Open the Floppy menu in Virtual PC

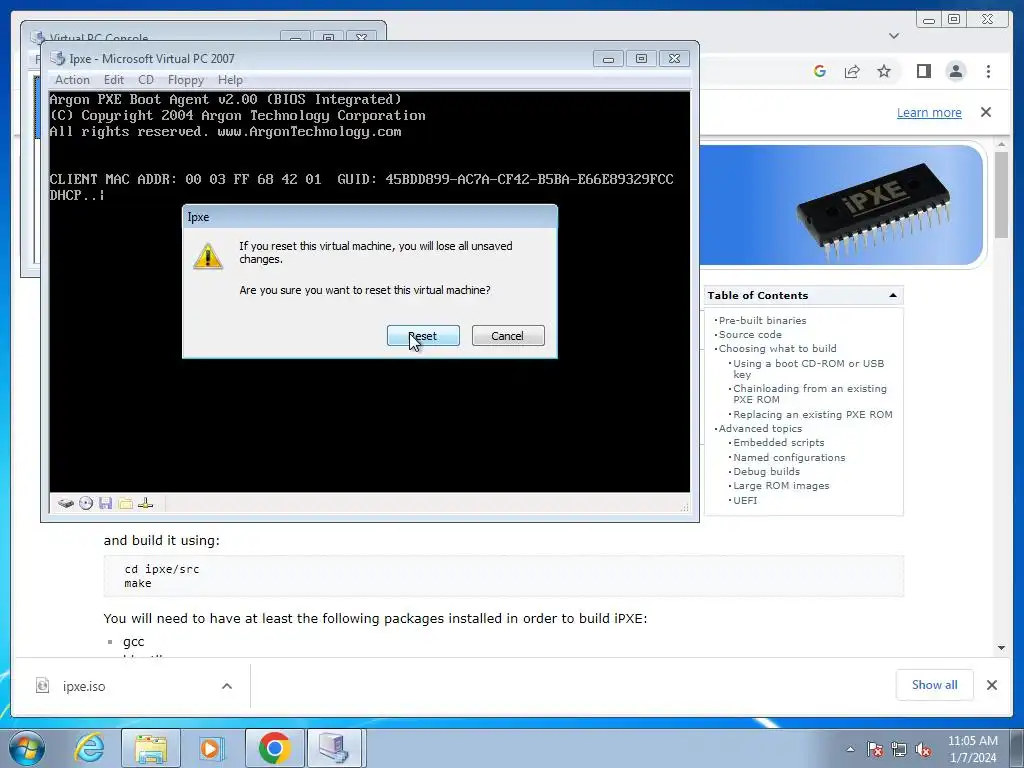[185, 80]
